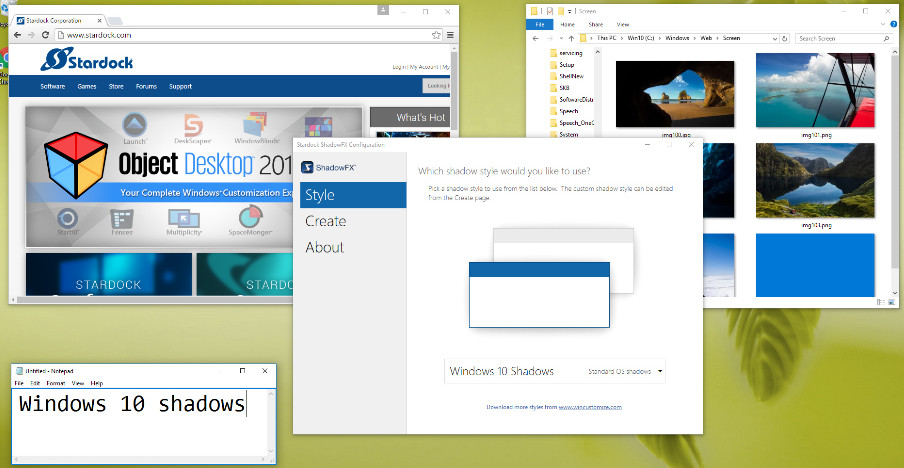904x468 pixels.
Task: Click Windows in the Explorer breadcrumb path
Action: pyautogui.click(x=677, y=38)
